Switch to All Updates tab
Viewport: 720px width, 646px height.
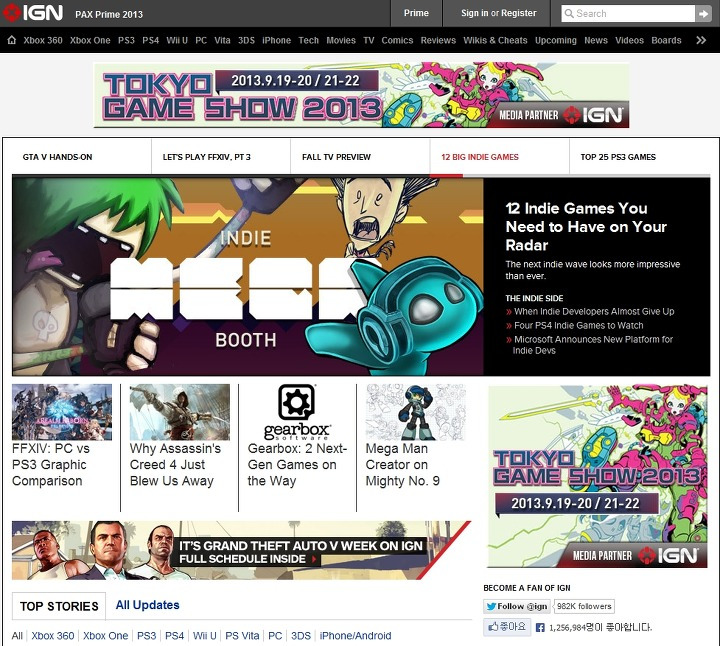[x=147, y=605]
